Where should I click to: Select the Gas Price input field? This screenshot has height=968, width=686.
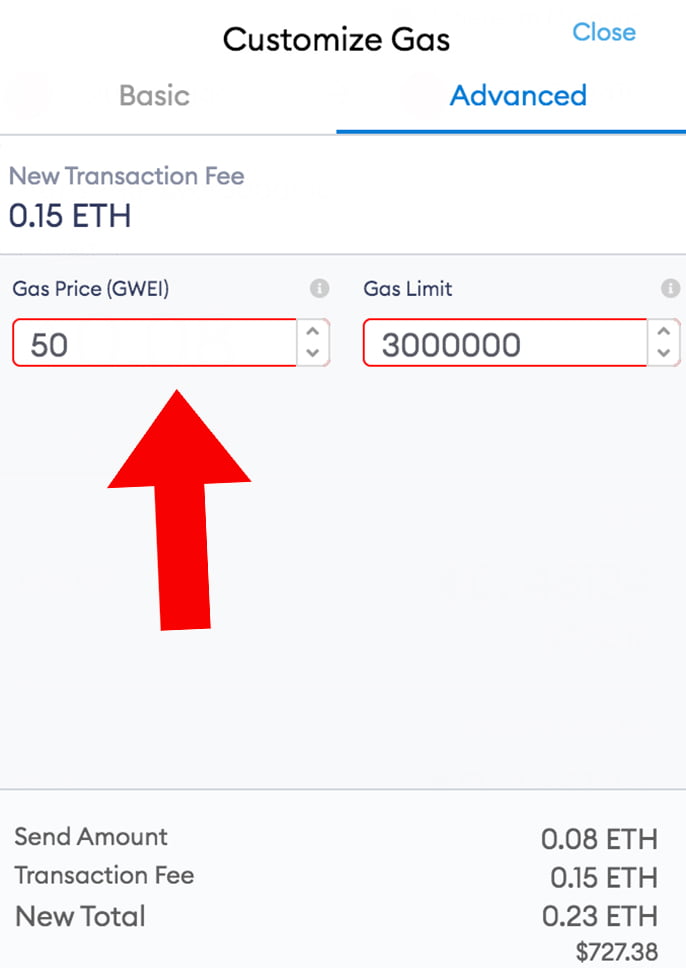(x=150, y=343)
